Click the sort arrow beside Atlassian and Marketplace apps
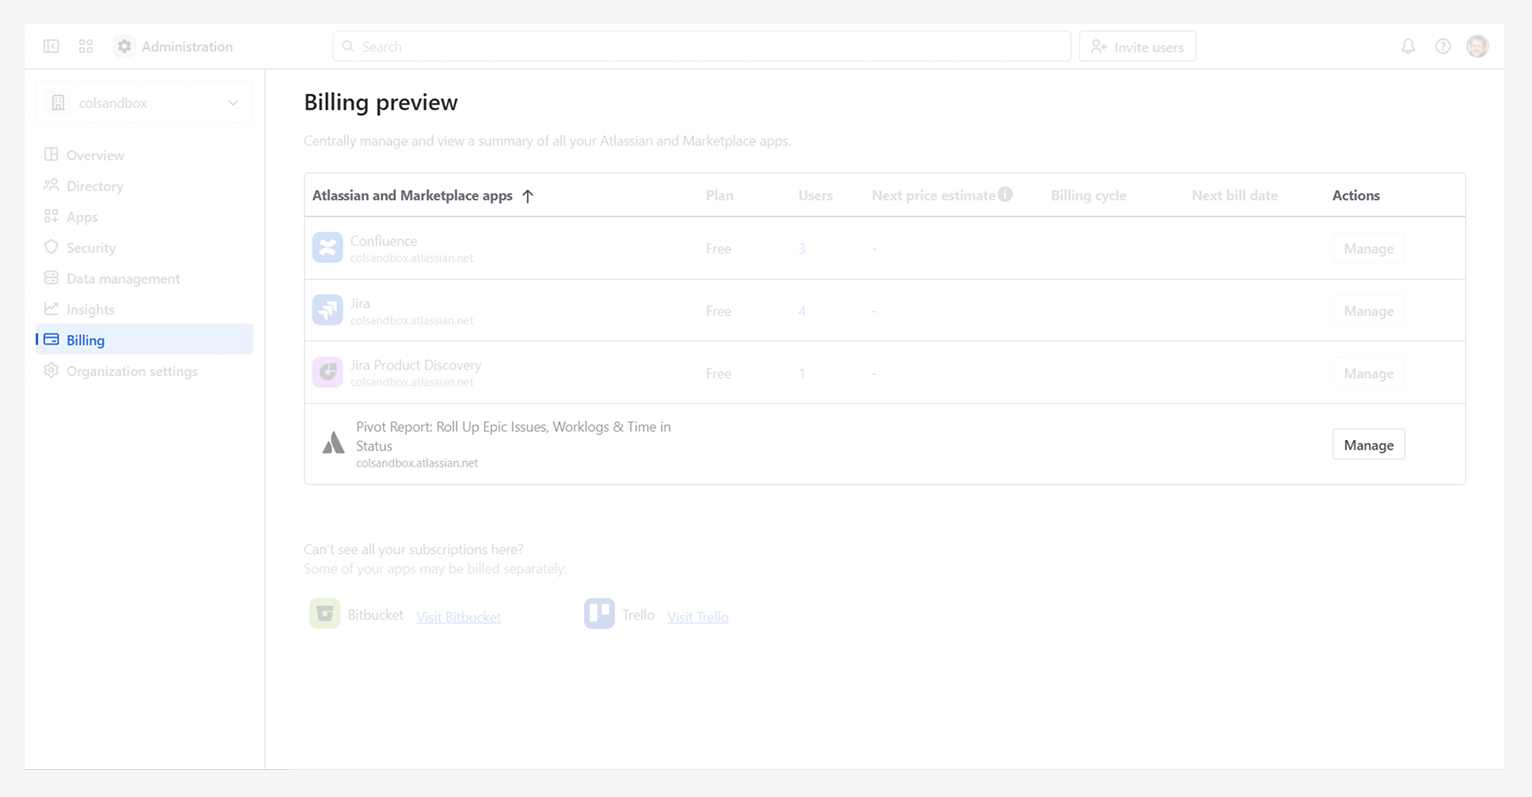 pyautogui.click(x=528, y=196)
